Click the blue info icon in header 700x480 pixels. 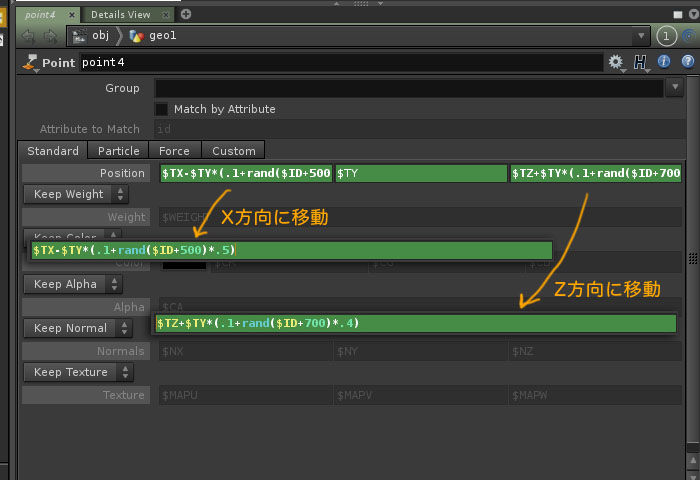click(x=664, y=63)
